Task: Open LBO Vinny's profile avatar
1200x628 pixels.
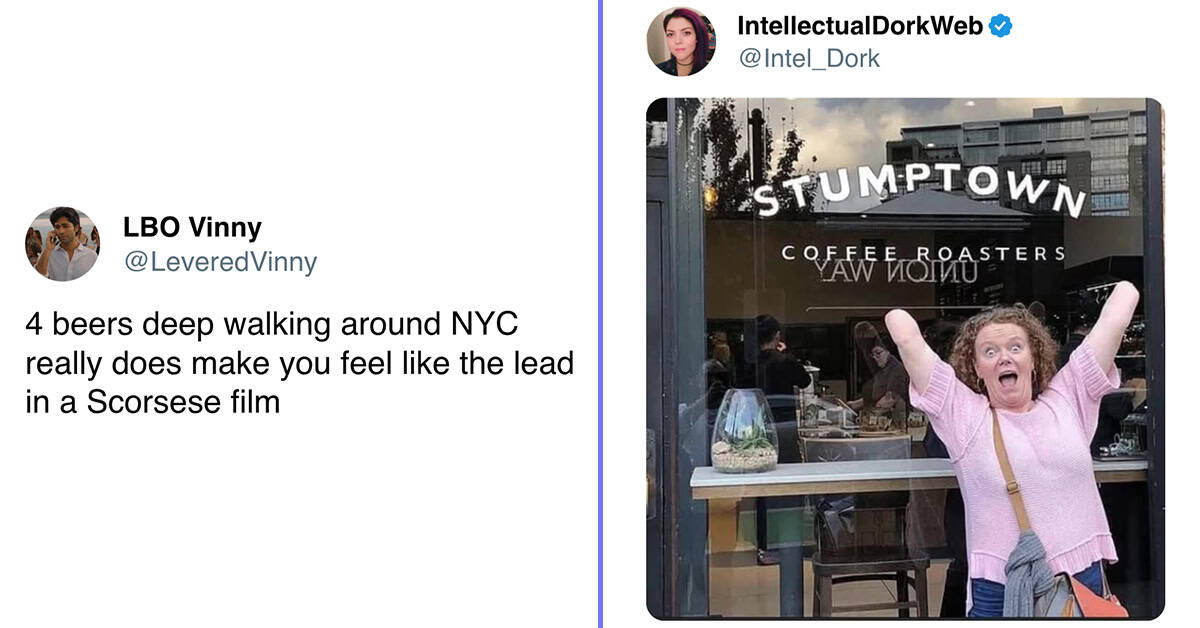Action: 62,243
